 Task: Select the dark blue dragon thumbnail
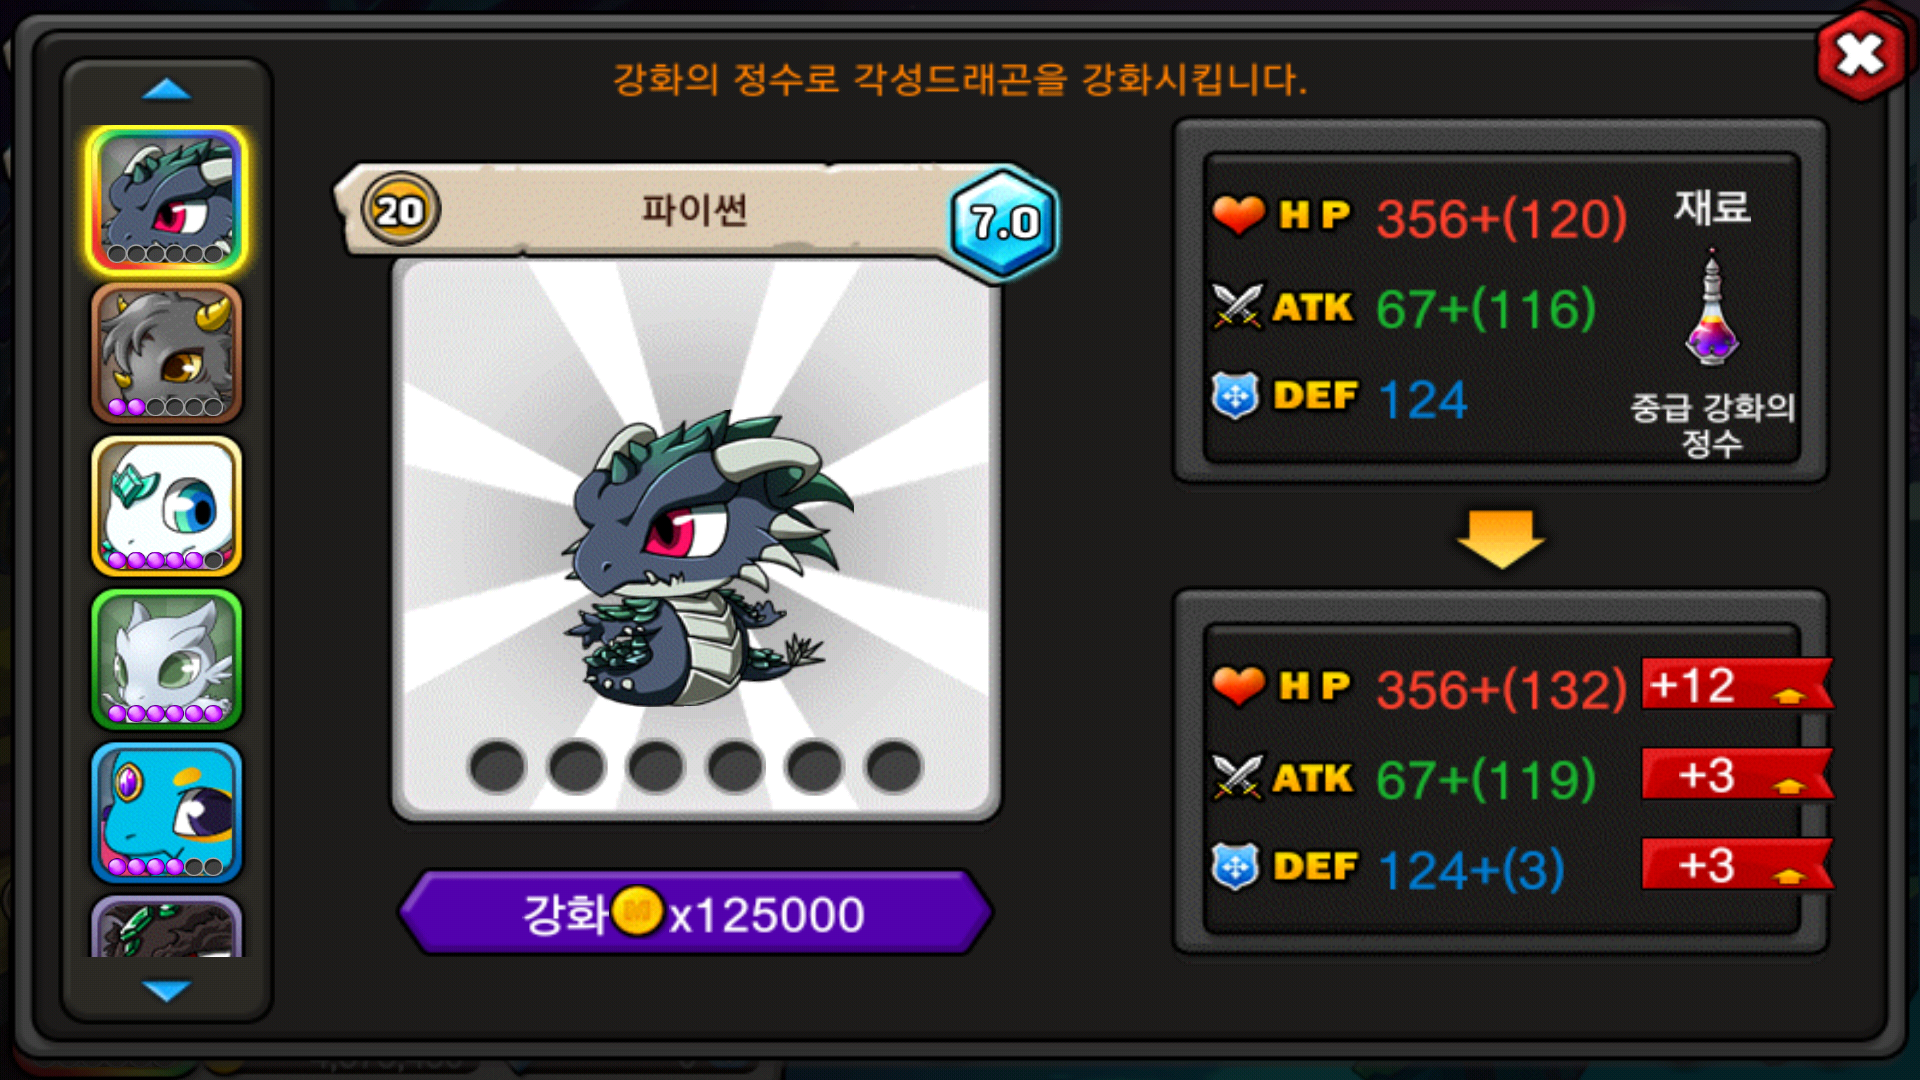click(167, 200)
